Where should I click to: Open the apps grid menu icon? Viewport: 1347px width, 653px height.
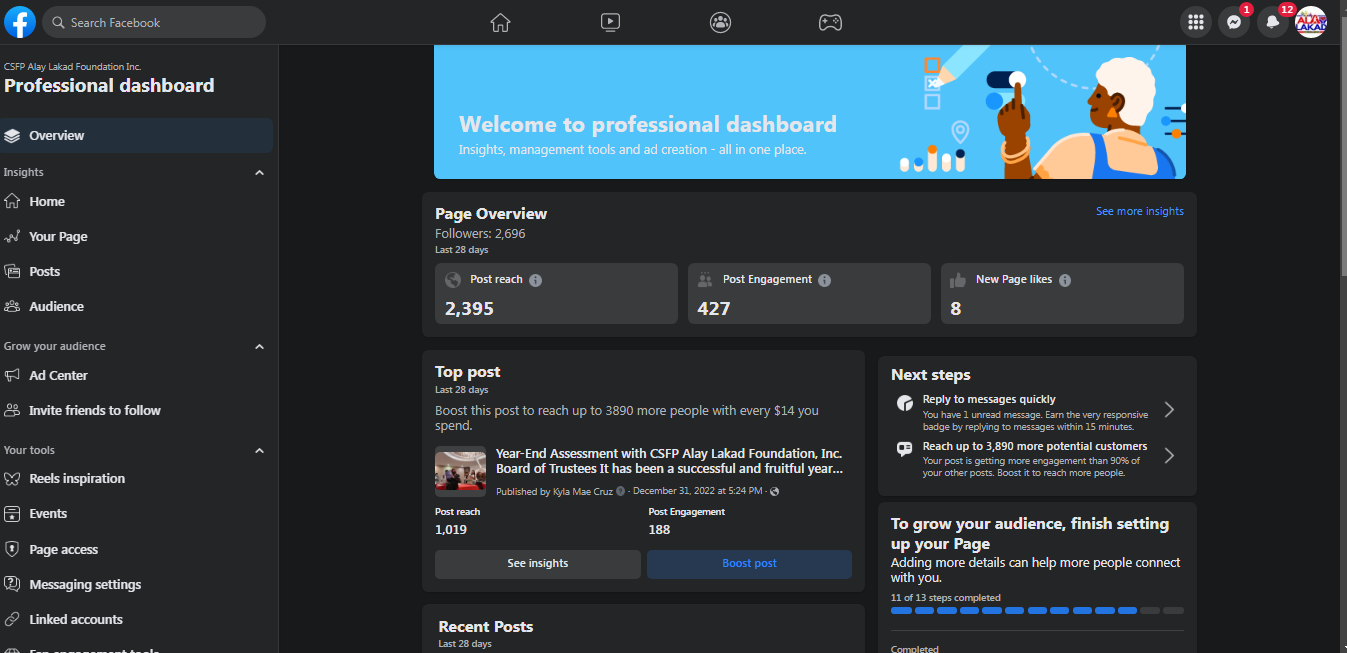1195,22
